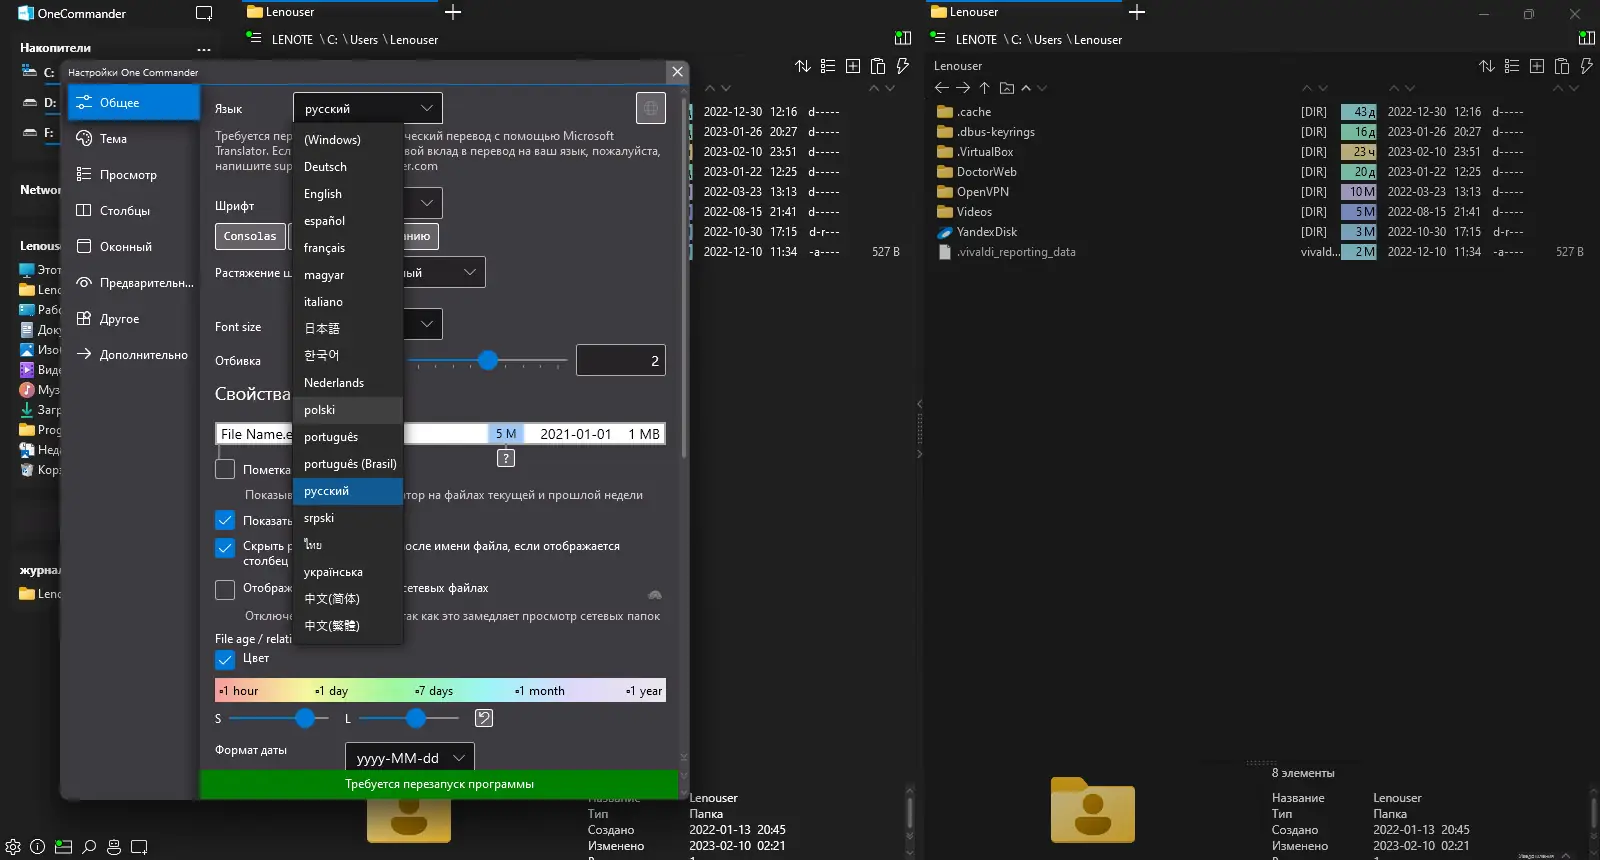Adjust the S saturation slider
This screenshot has width=1600, height=860.
[x=280, y=718]
